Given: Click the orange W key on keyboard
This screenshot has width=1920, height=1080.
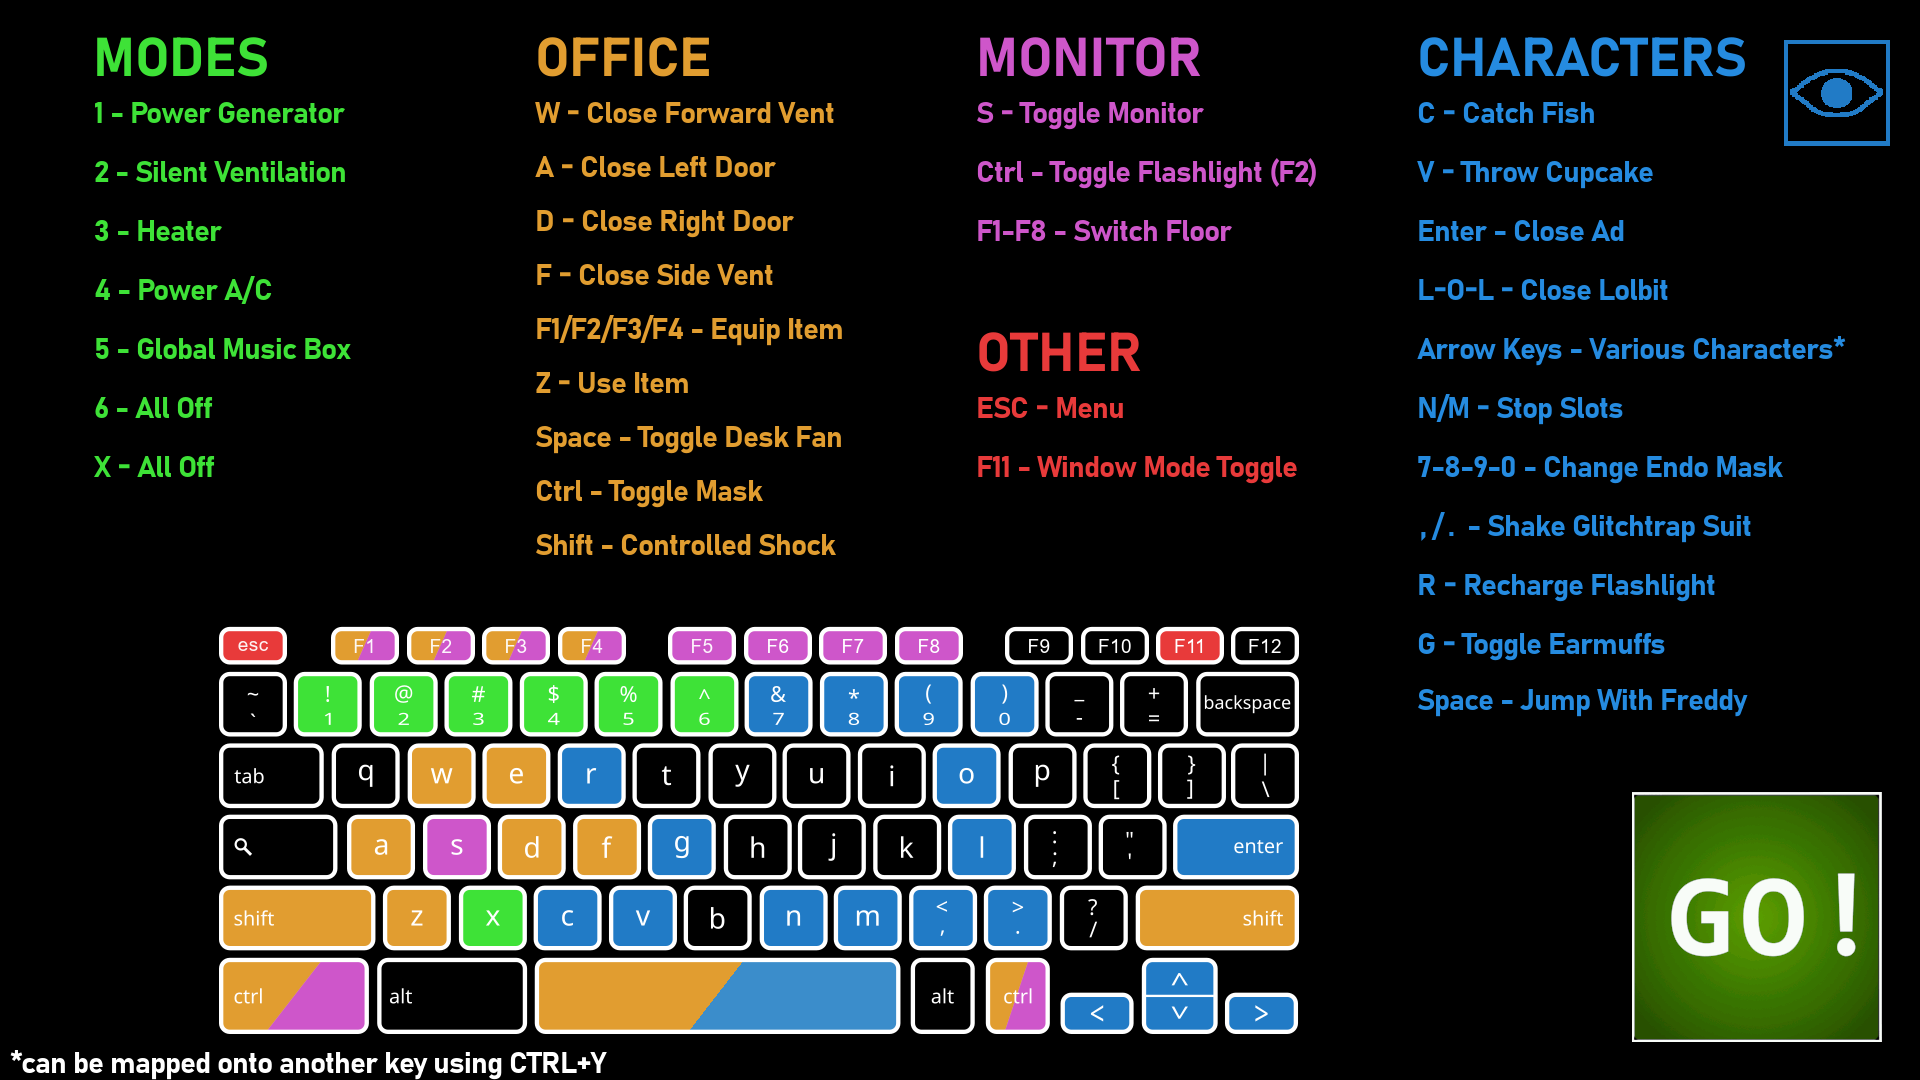Looking at the screenshot, I should pos(444,774).
